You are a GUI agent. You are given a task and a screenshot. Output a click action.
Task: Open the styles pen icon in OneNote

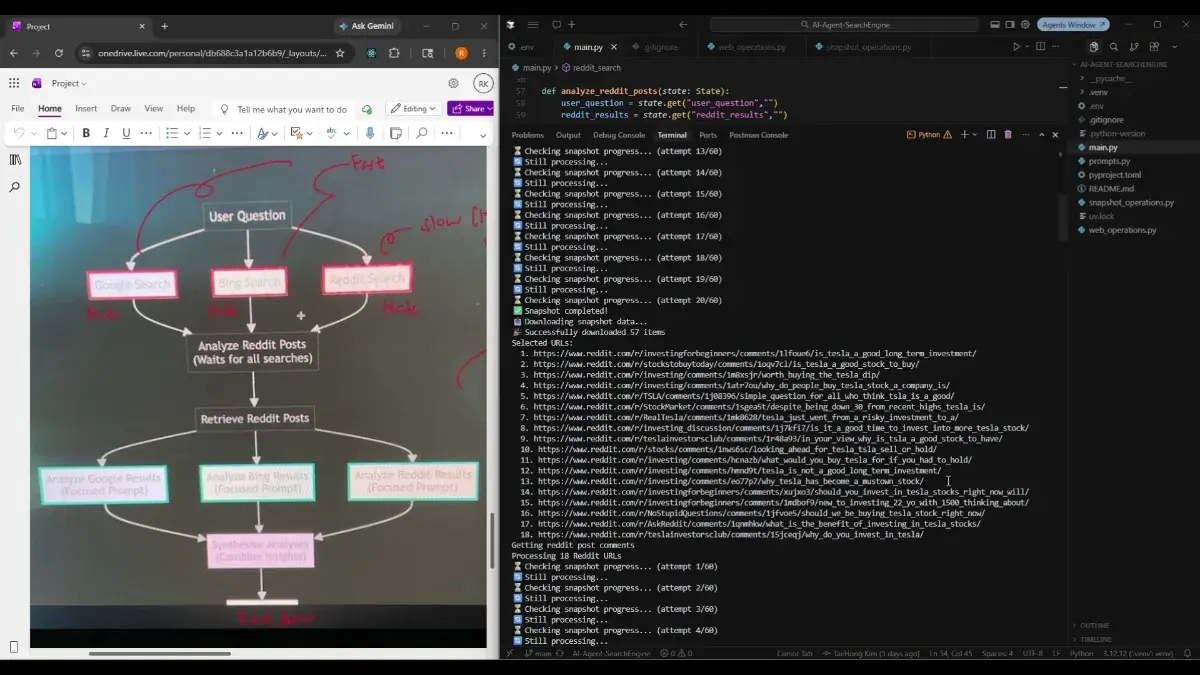point(262,133)
